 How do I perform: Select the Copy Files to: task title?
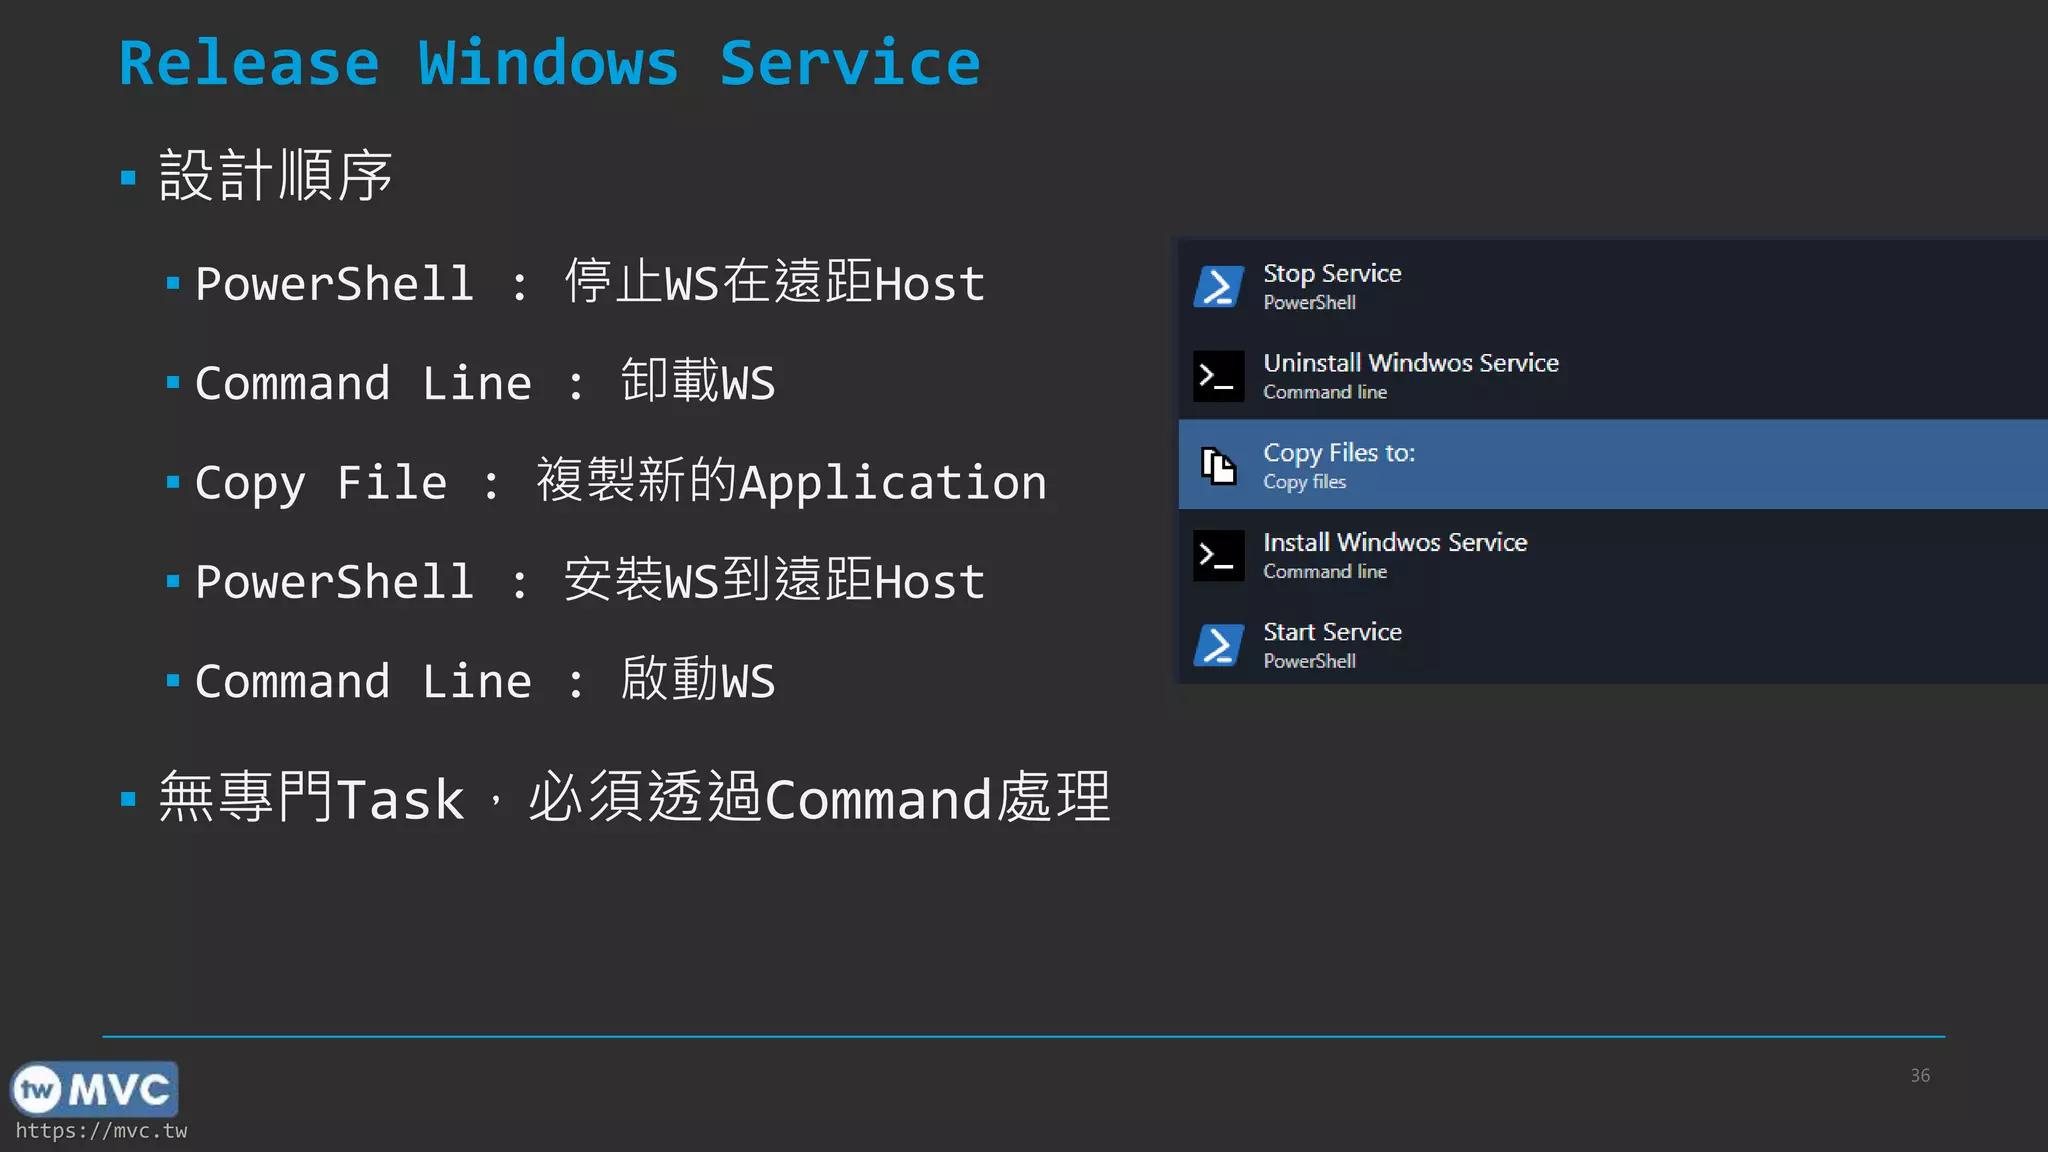[x=1339, y=453]
